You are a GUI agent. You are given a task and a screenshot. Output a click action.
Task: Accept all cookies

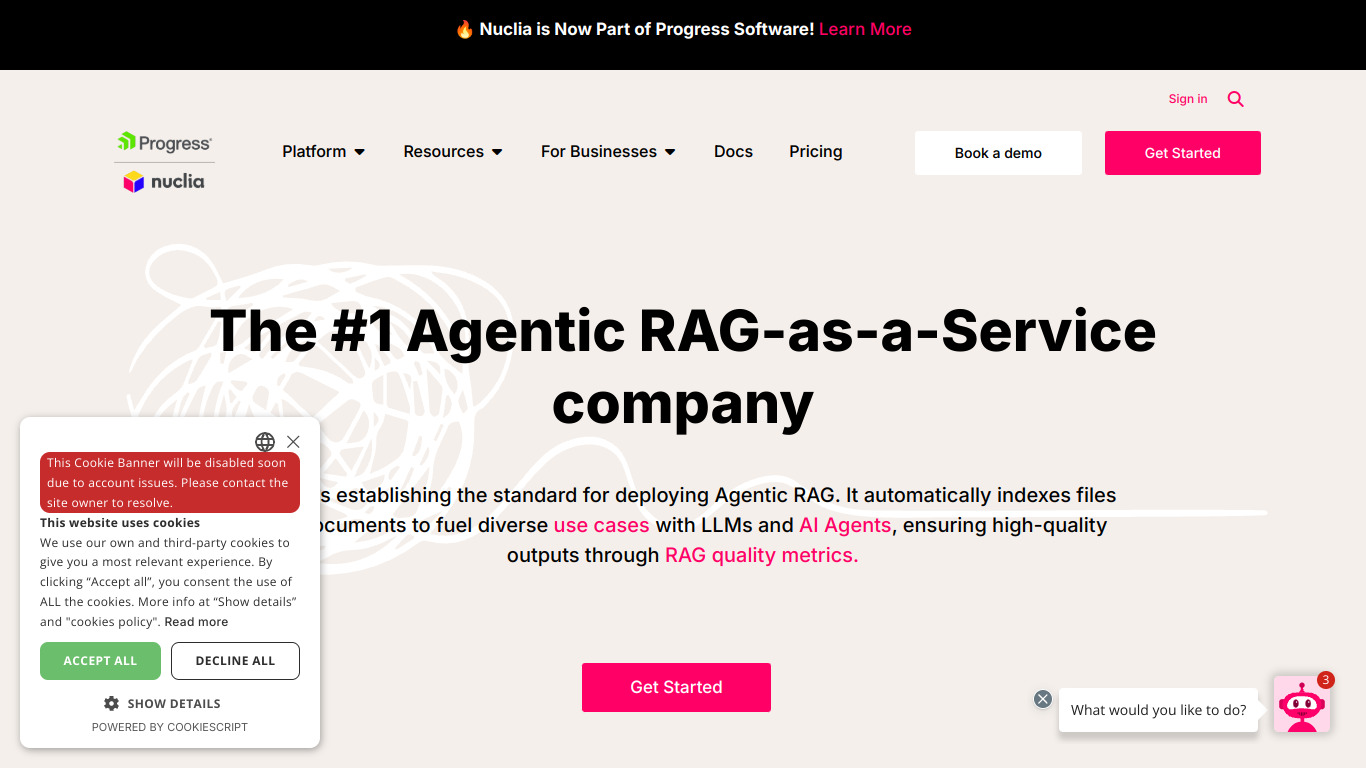click(x=100, y=661)
